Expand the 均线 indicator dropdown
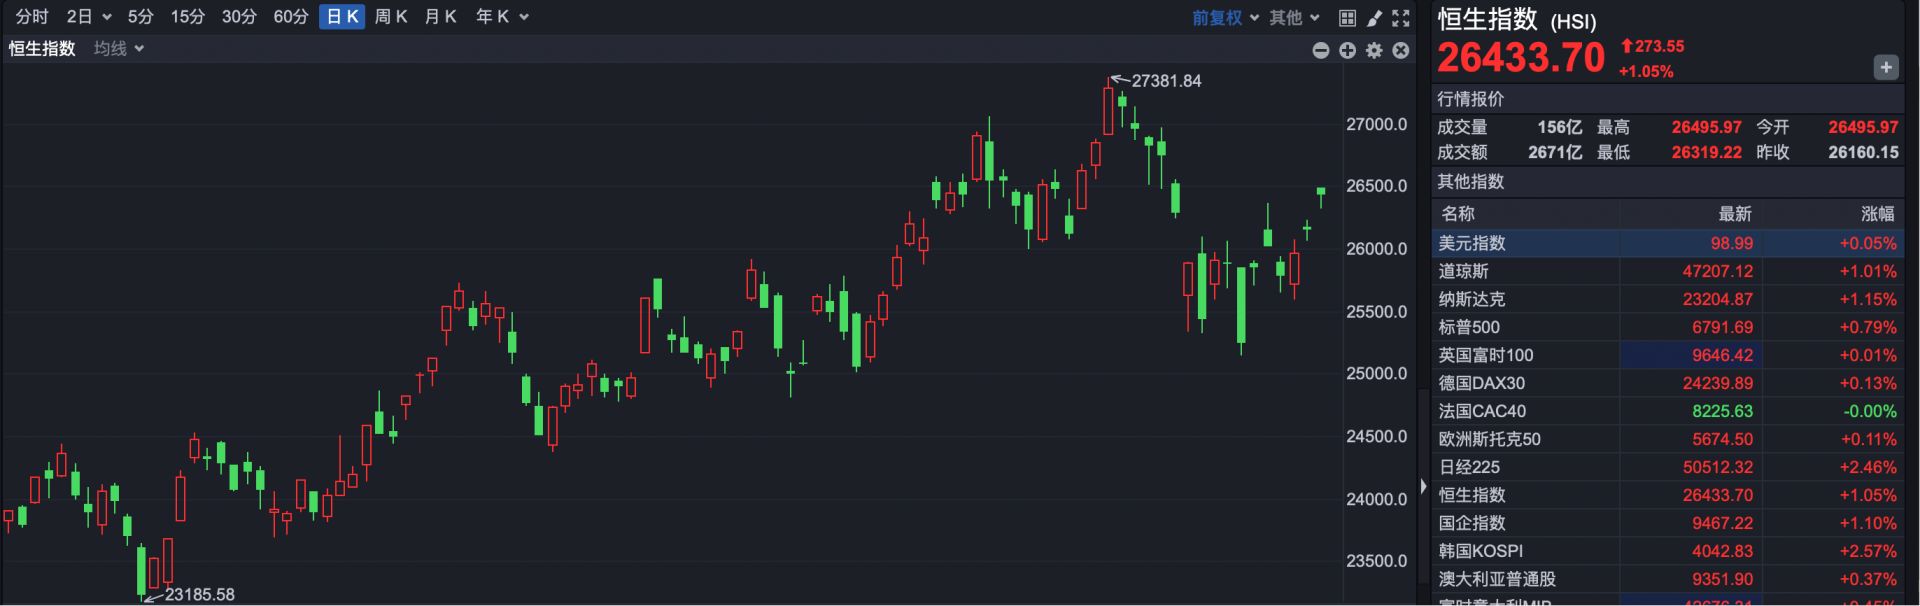Viewport: 1920px width, 606px height. (119, 49)
